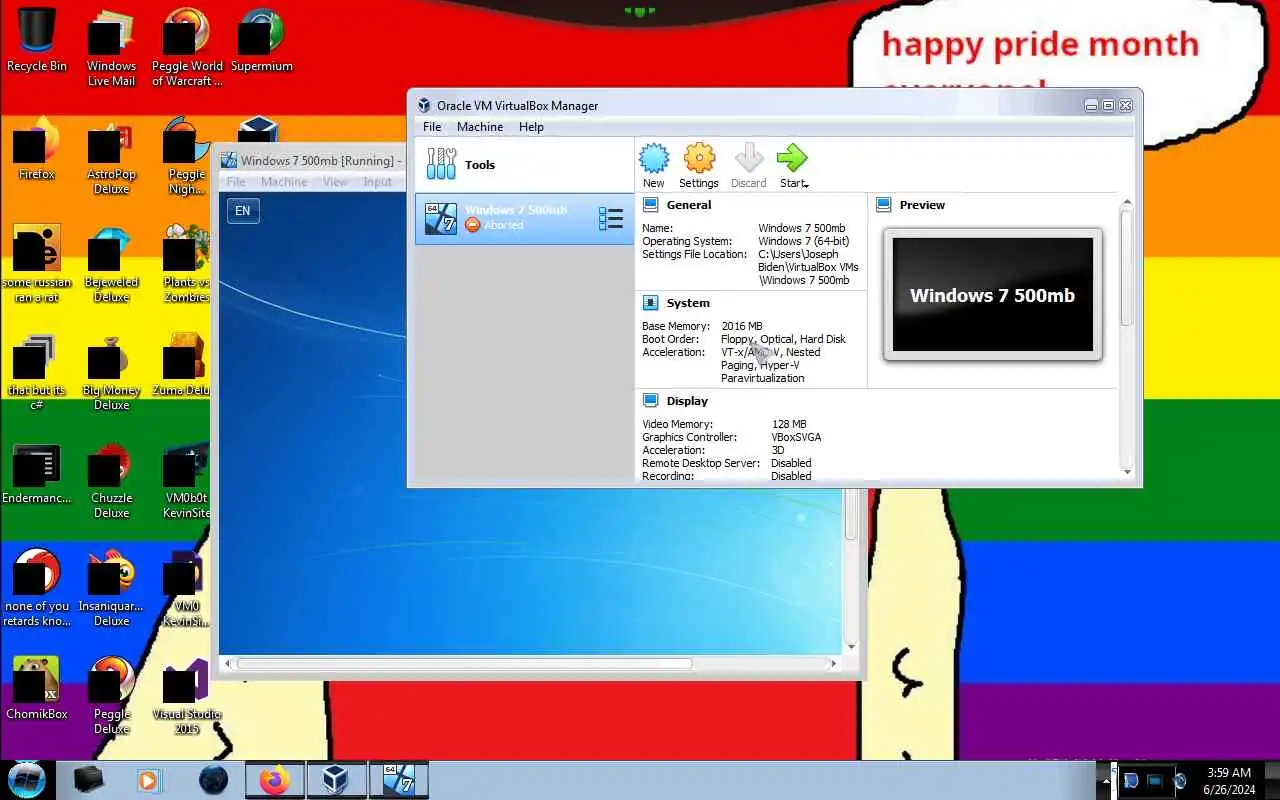The height and width of the screenshot is (800, 1280).
Task: Click VM window scroll right arrow
Action: click(833, 663)
